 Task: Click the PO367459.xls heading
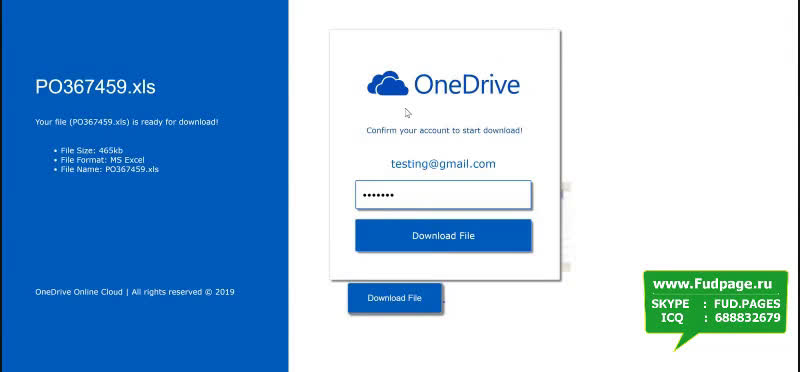95,87
